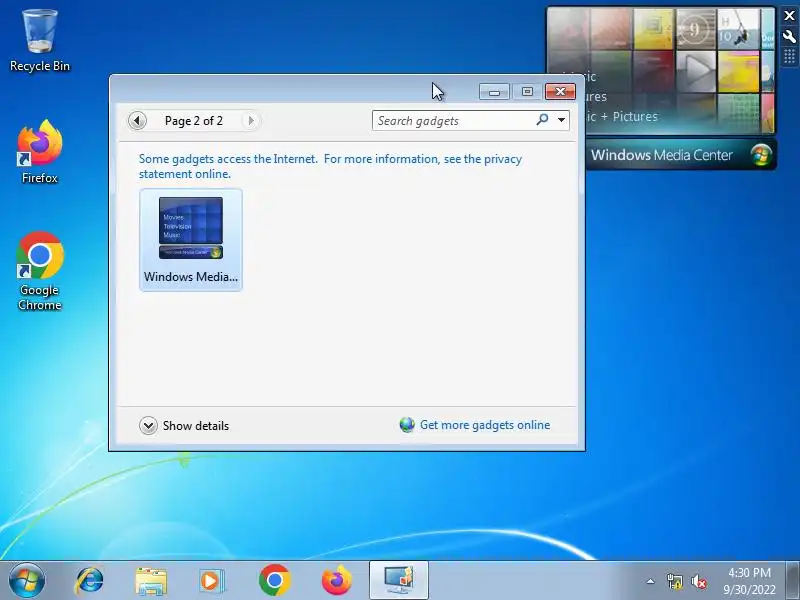This screenshot has width=800, height=600.
Task: Click the next page arrow
Action: [251, 121]
